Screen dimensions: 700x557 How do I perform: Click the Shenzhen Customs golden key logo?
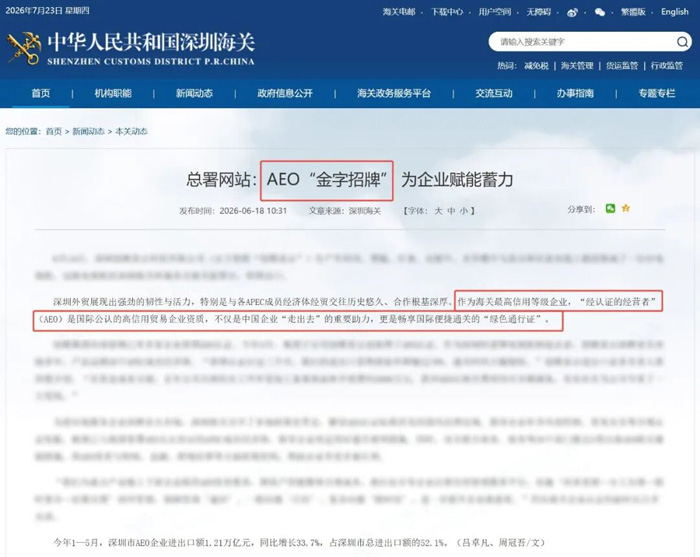coord(23,49)
